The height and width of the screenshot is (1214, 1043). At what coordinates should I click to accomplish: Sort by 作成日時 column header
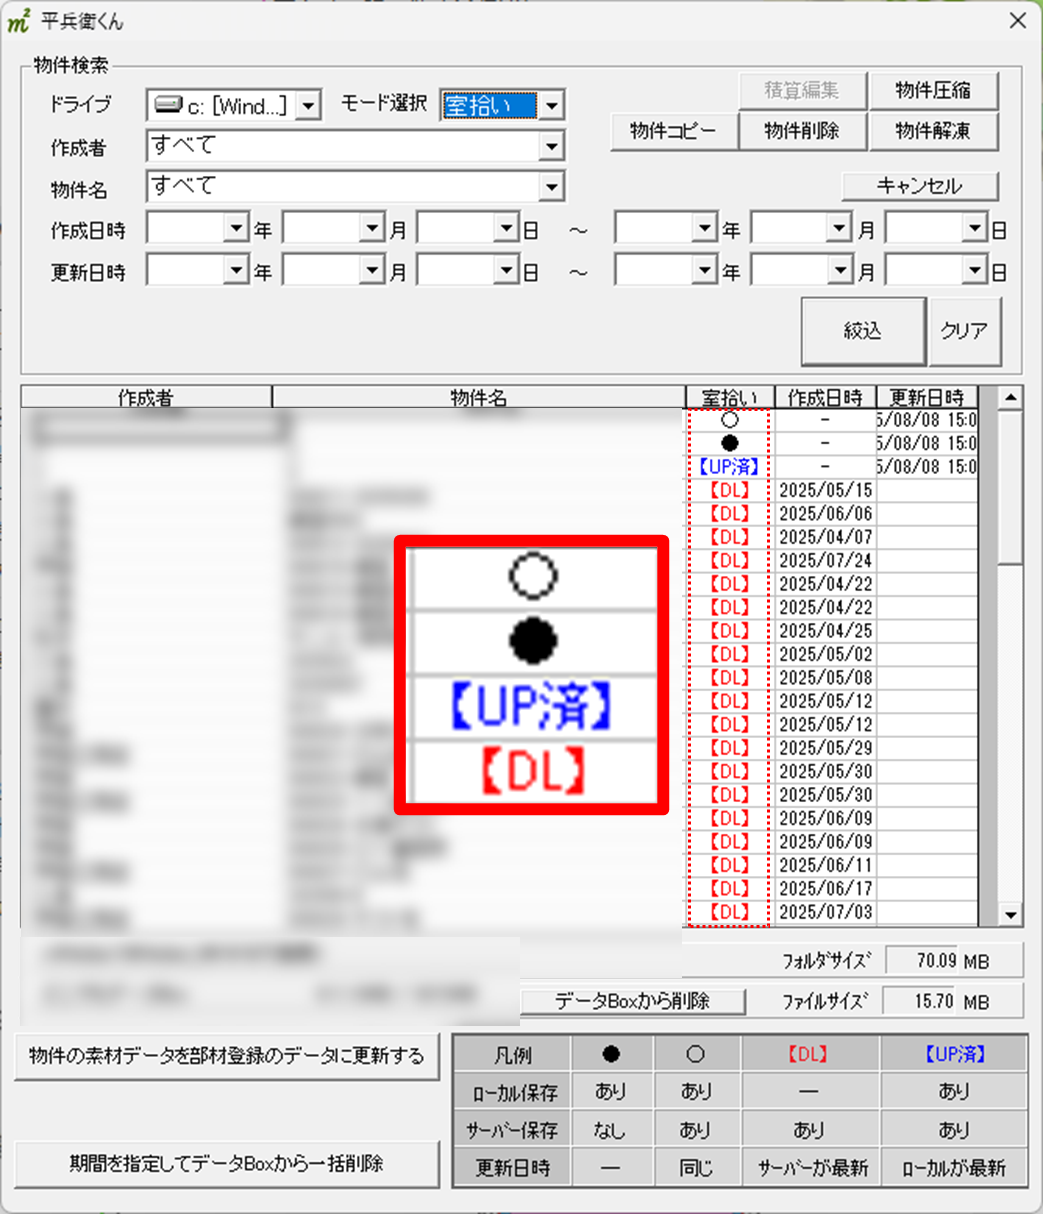pyautogui.click(x=824, y=397)
